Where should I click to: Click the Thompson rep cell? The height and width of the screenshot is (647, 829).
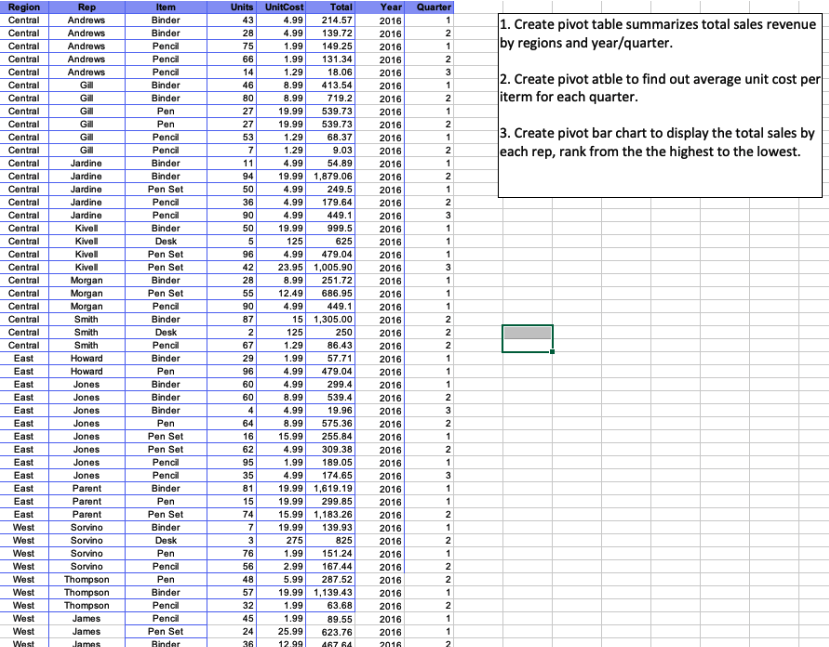point(86,579)
